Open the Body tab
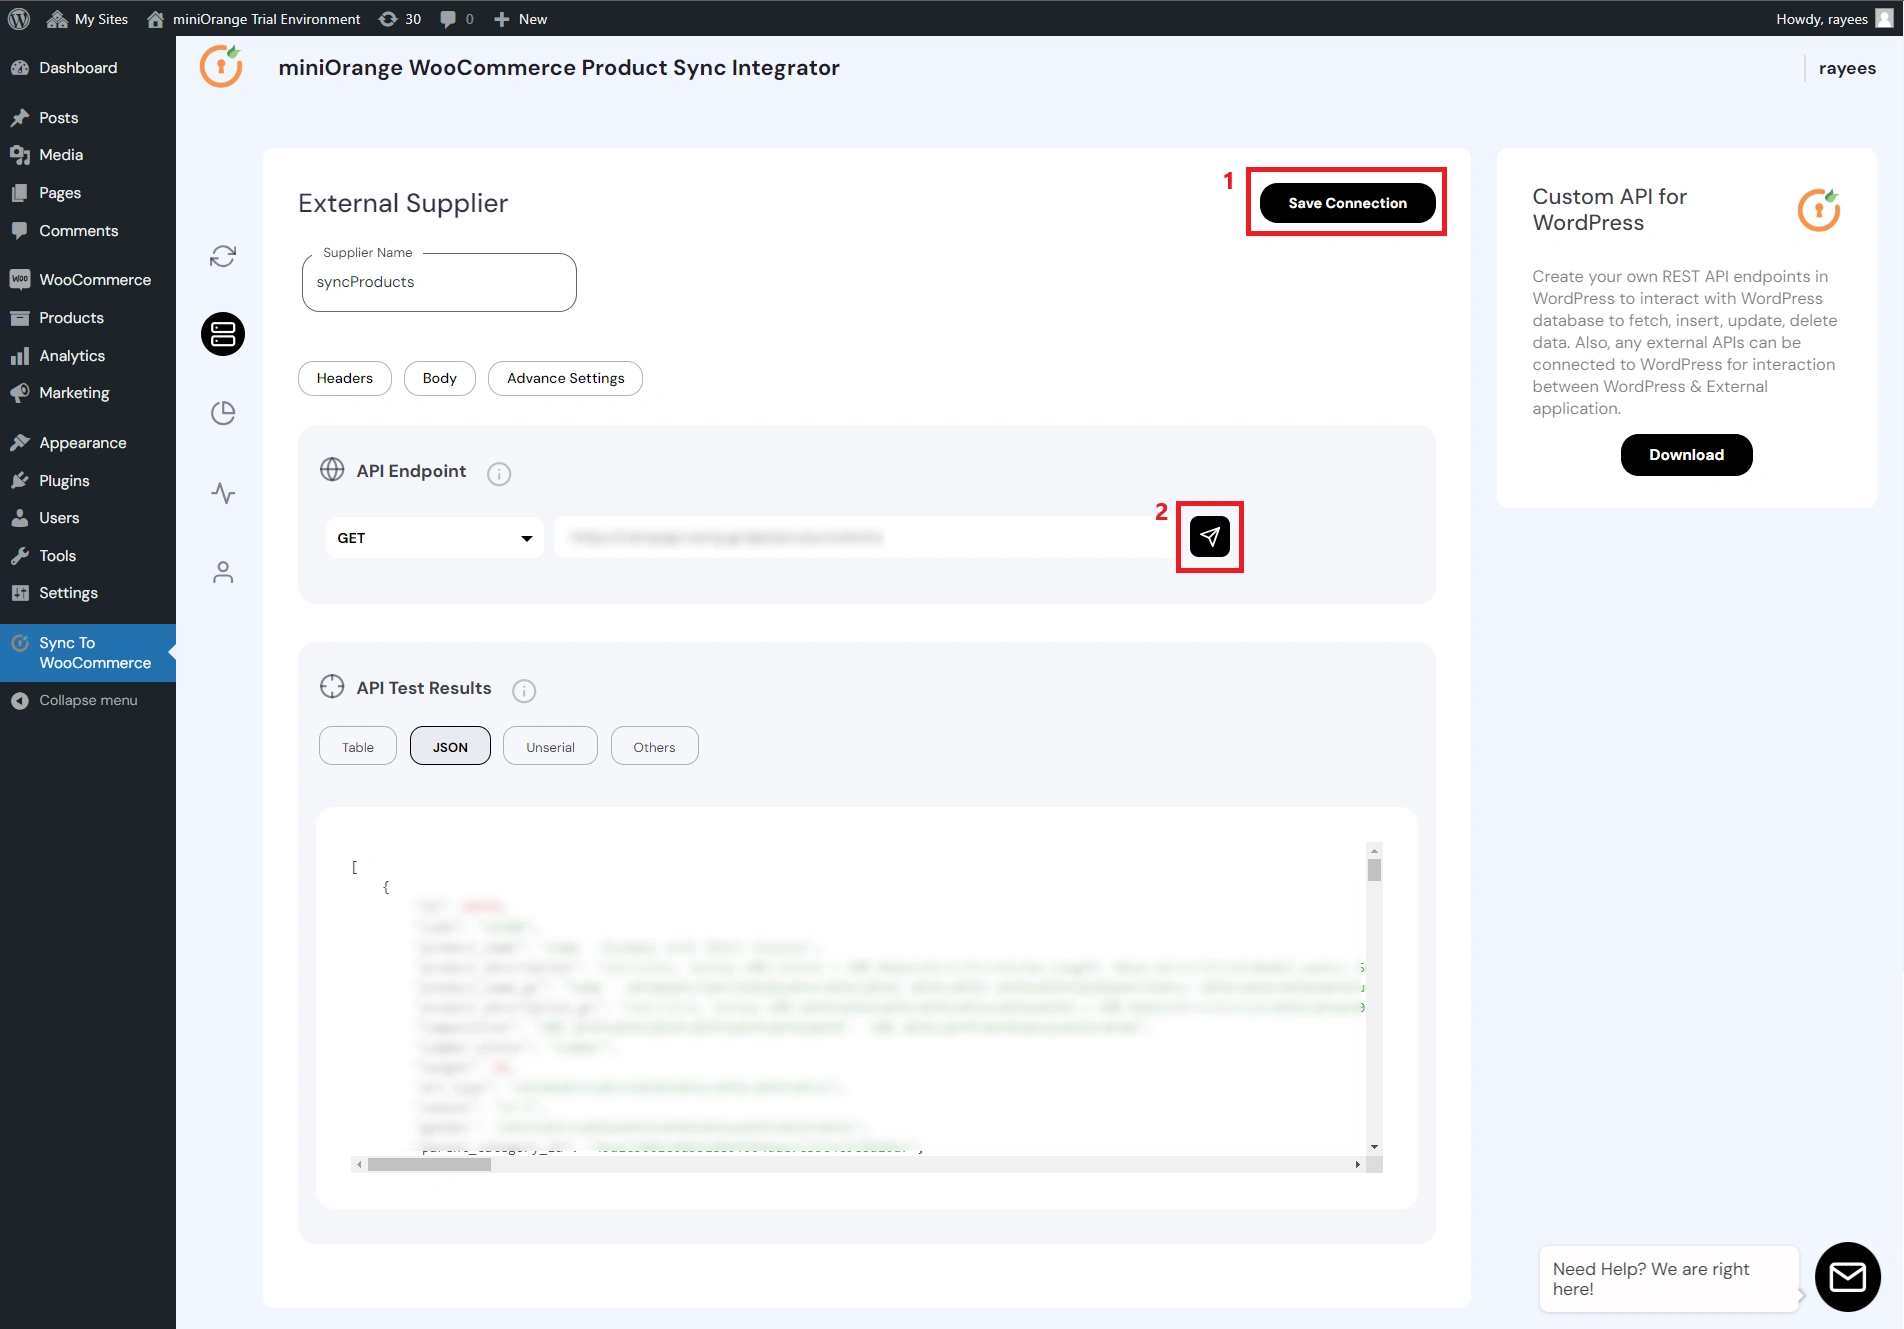Image resolution: width=1904 pixels, height=1329 pixels. point(440,378)
